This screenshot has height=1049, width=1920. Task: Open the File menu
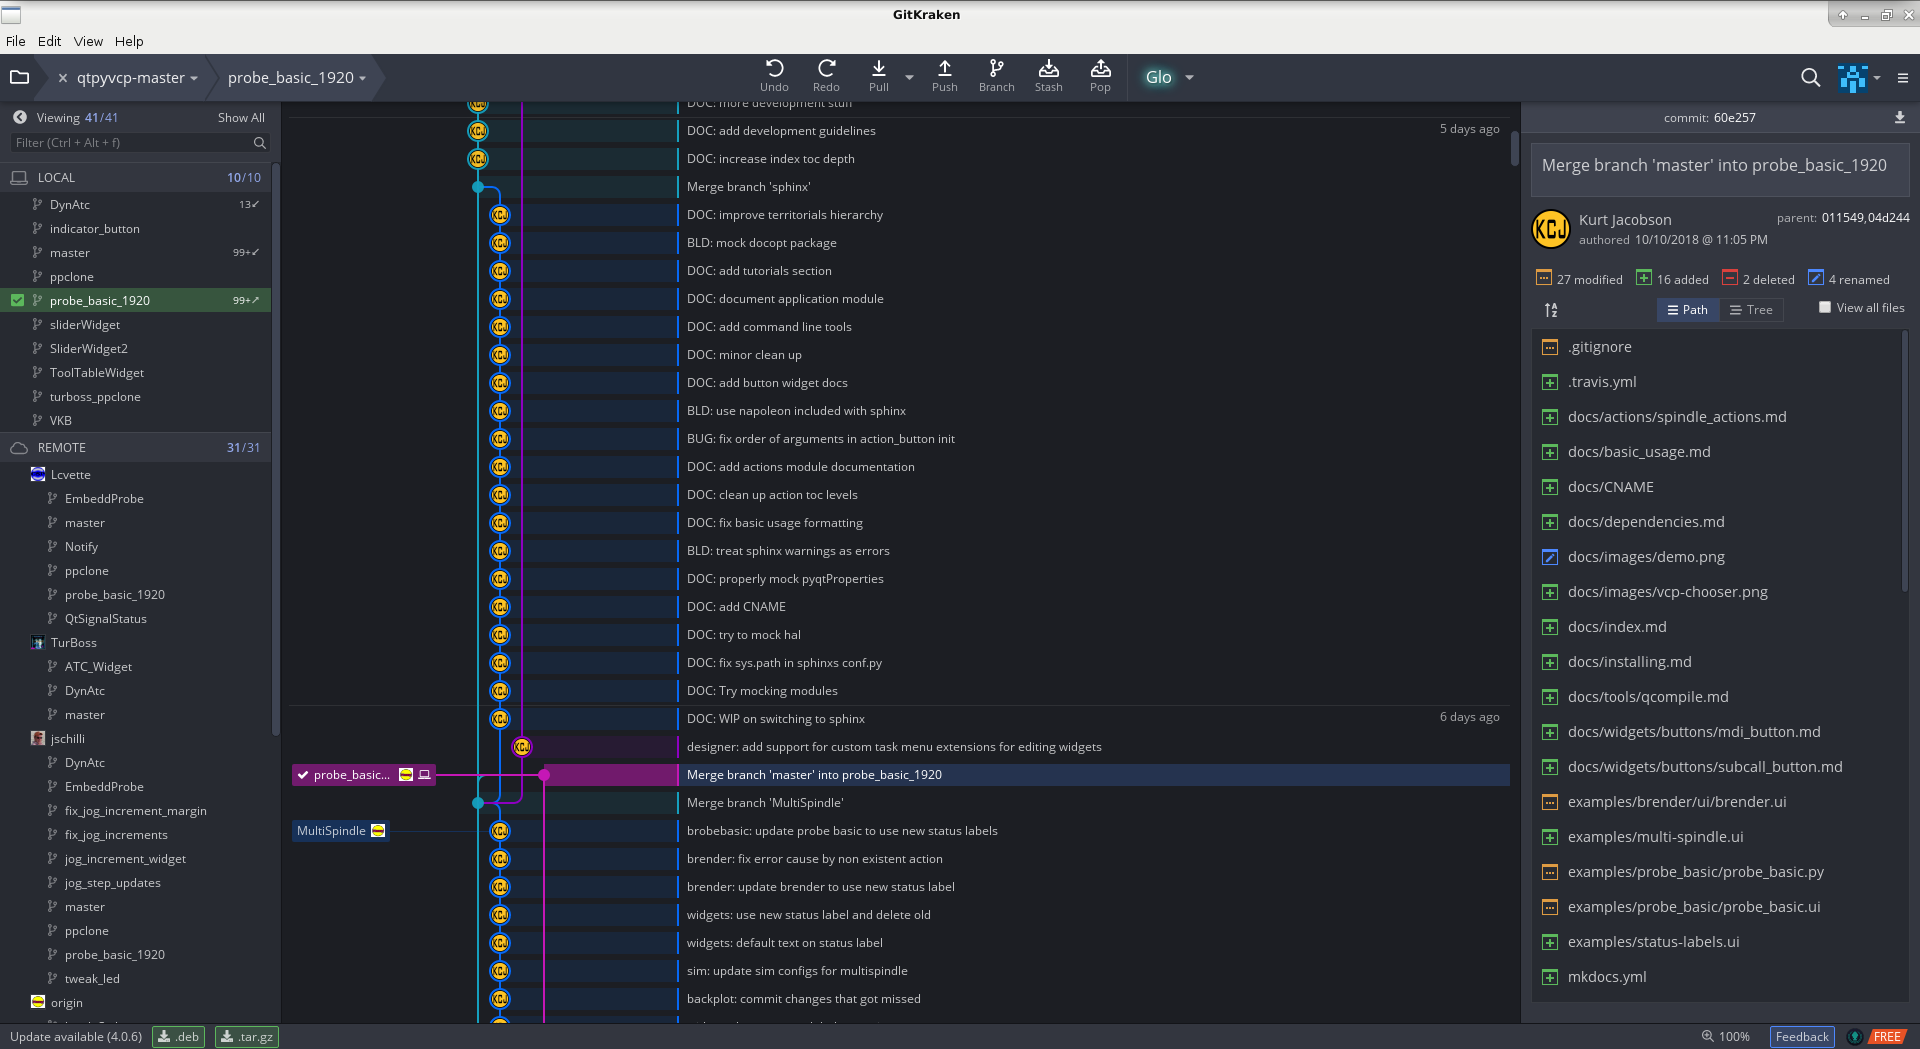click(16, 41)
